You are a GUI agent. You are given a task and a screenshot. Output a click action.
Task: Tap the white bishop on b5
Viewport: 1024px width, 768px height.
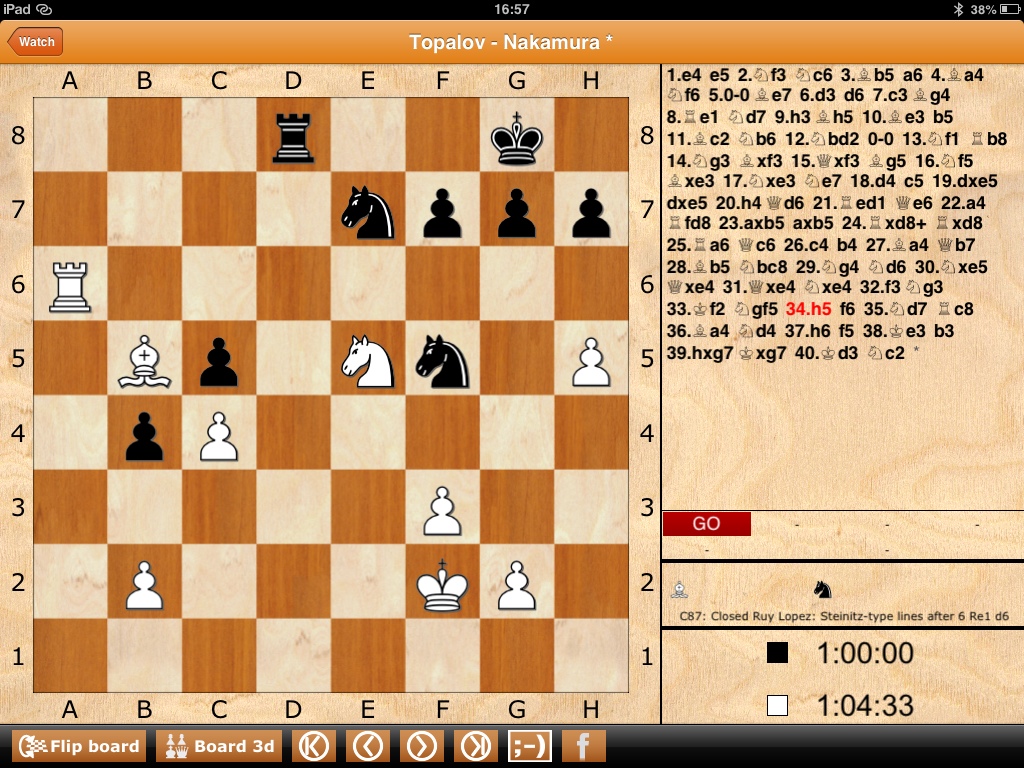coord(145,360)
